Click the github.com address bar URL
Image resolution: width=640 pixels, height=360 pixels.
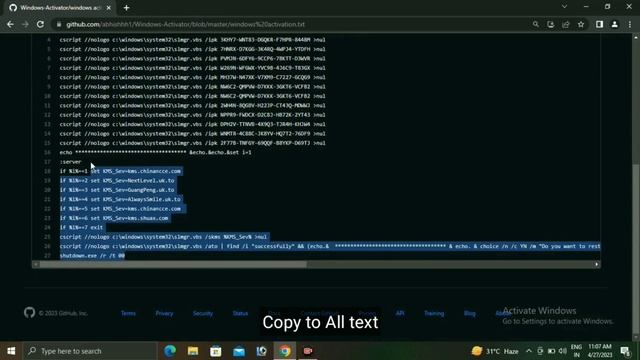(x=185, y=24)
